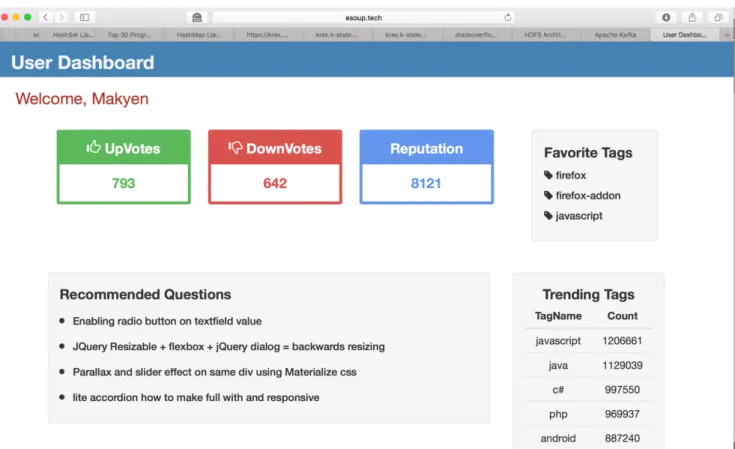Click the TagName column header
Image resolution: width=735 pixels, height=449 pixels.
click(558, 316)
